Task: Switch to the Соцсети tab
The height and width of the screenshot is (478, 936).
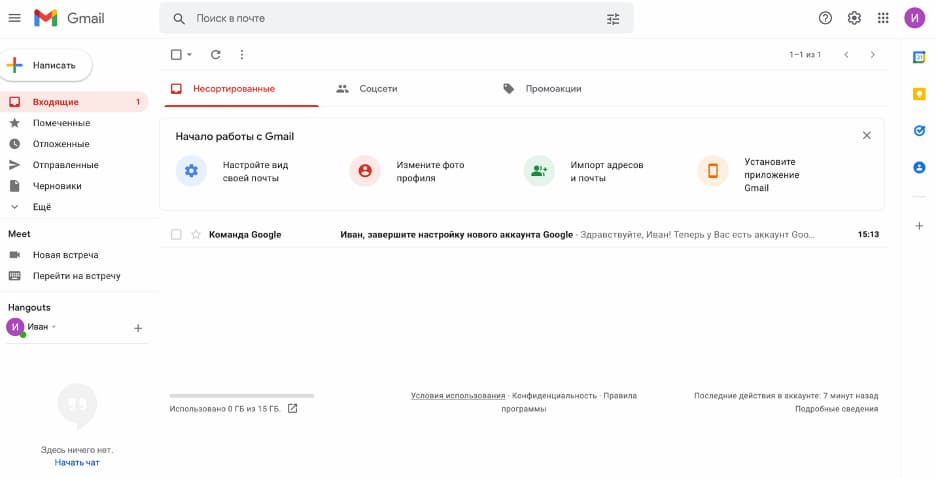Action: (408, 89)
